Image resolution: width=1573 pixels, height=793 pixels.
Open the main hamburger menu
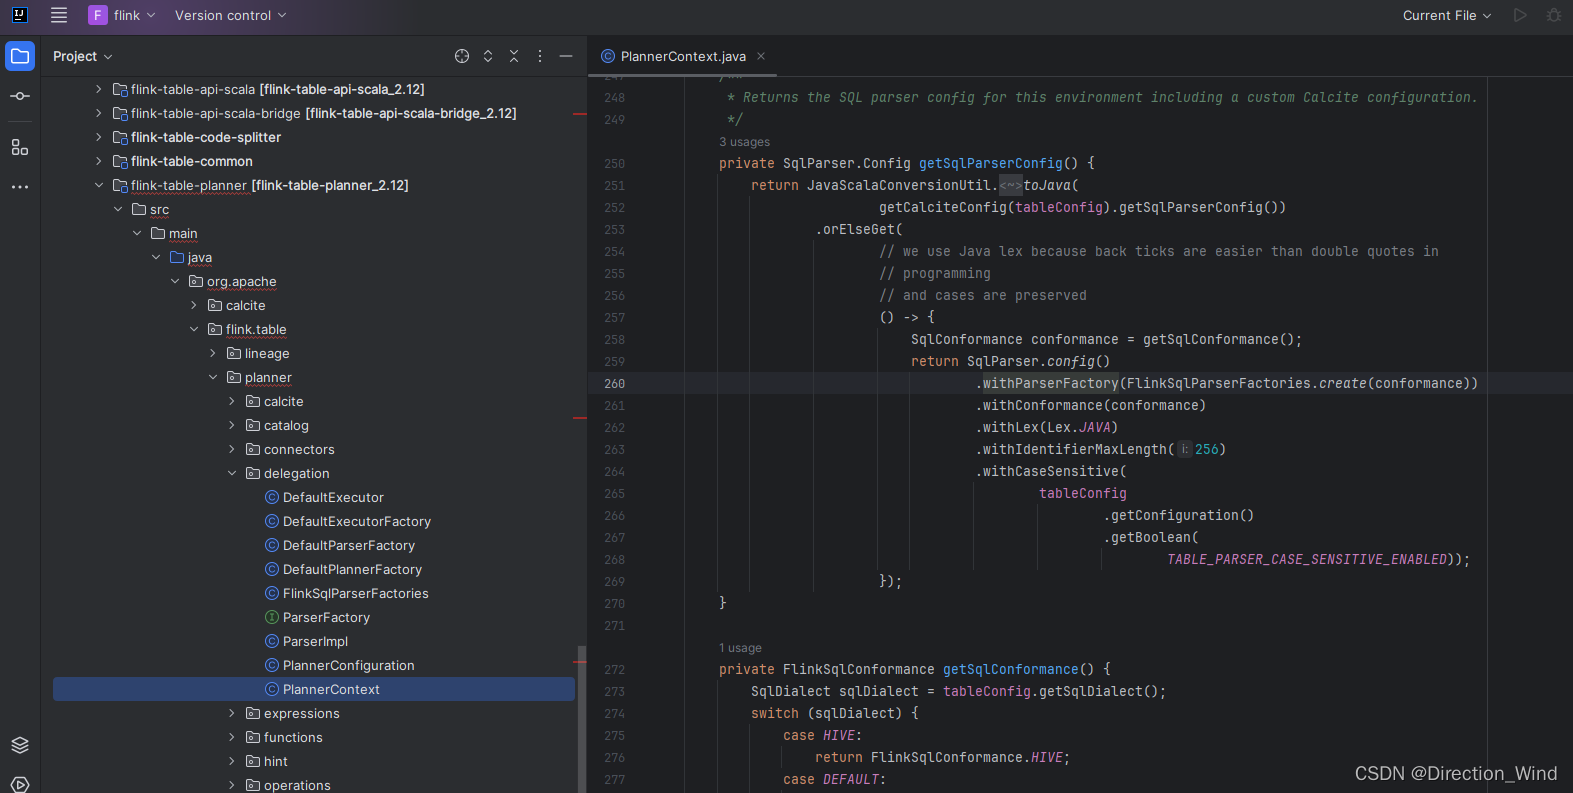59,15
